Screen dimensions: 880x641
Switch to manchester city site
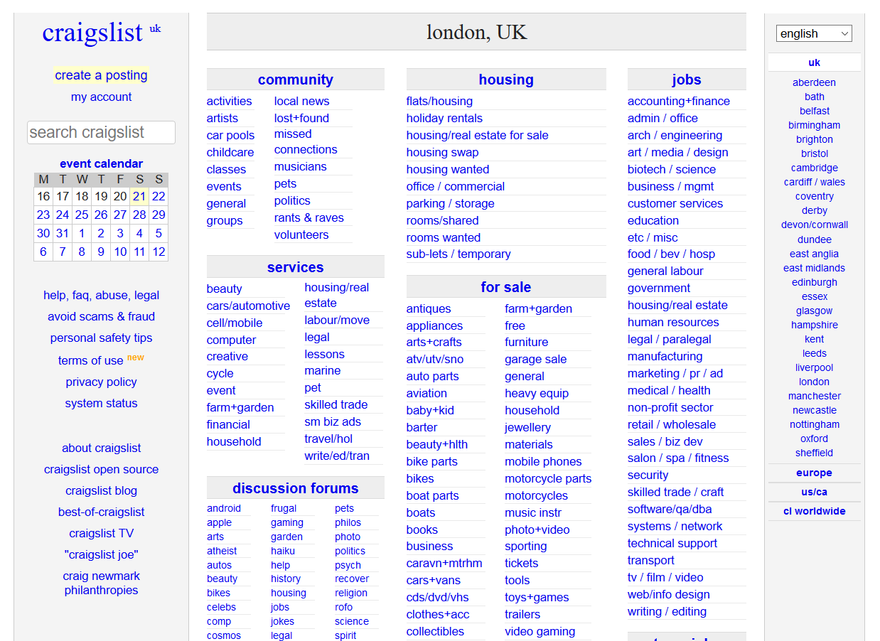814,396
